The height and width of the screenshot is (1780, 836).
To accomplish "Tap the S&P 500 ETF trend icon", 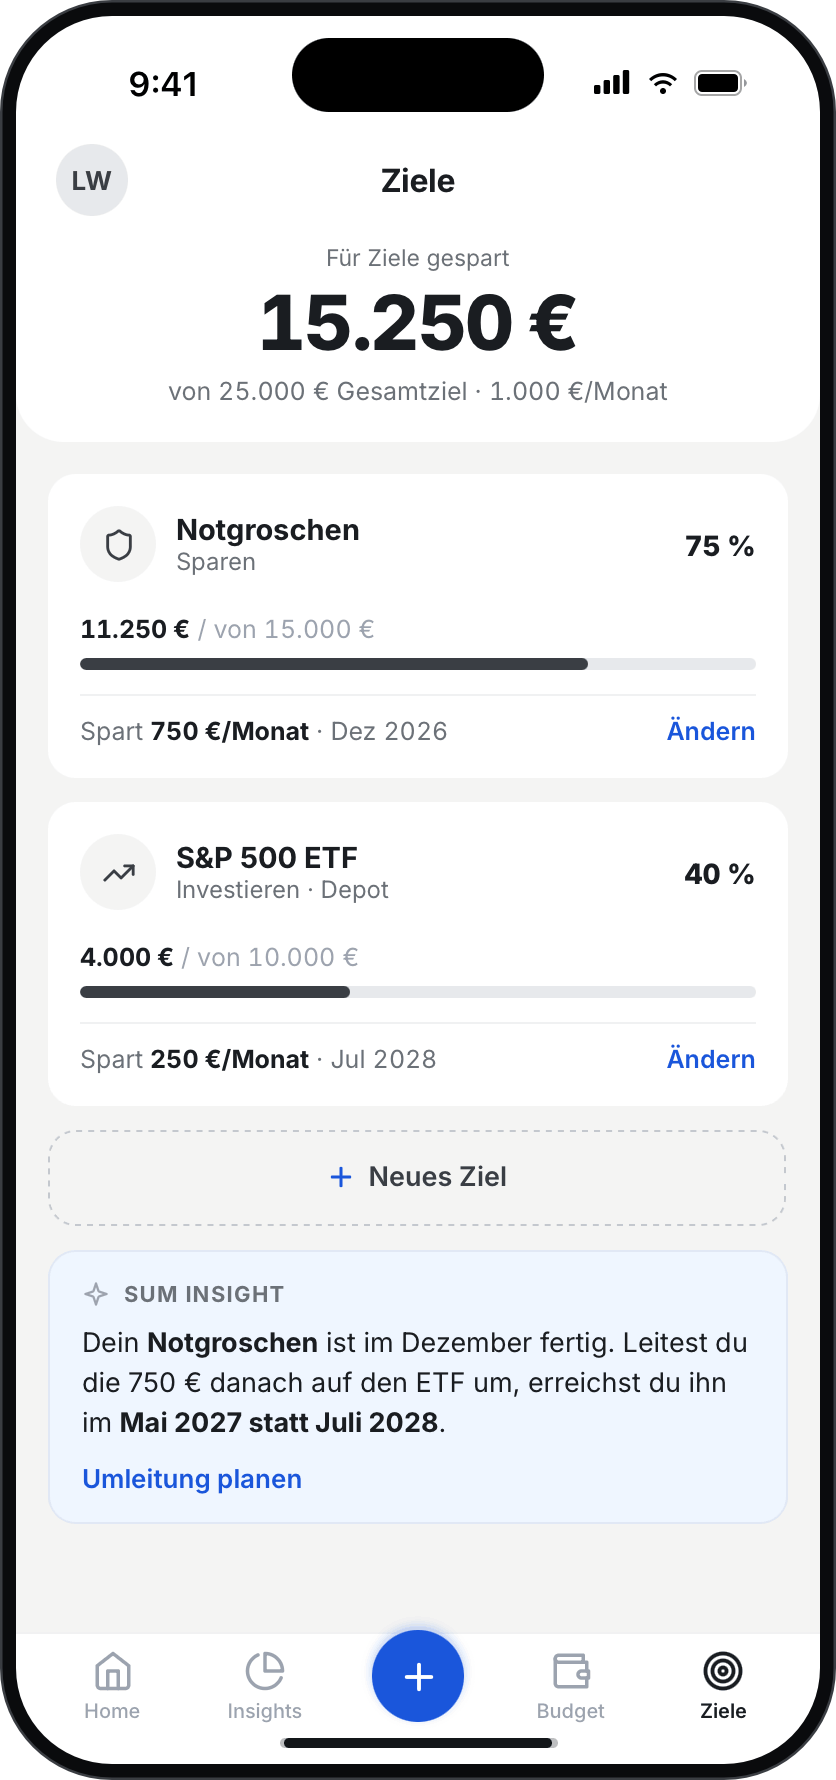I will pos(118,873).
